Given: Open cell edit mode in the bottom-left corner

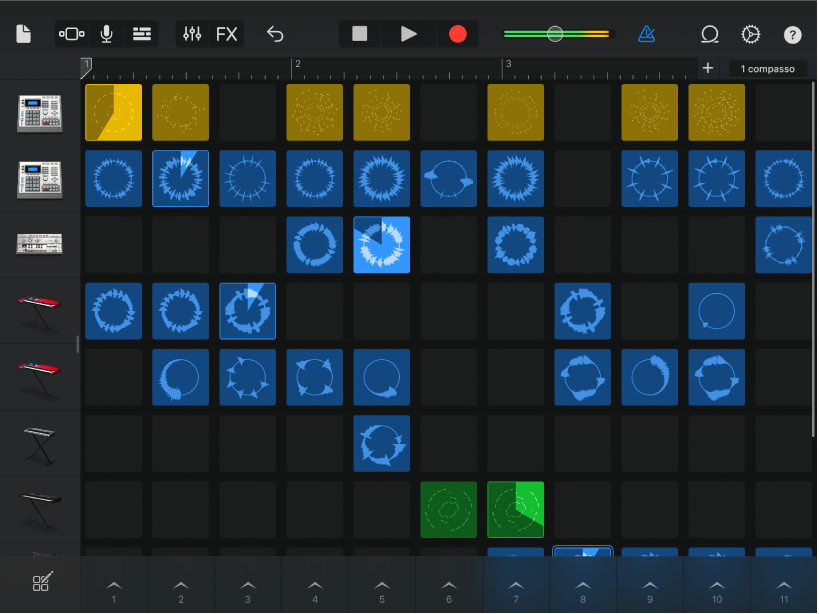Looking at the screenshot, I should pyautogui.click(x=40, y=582).
